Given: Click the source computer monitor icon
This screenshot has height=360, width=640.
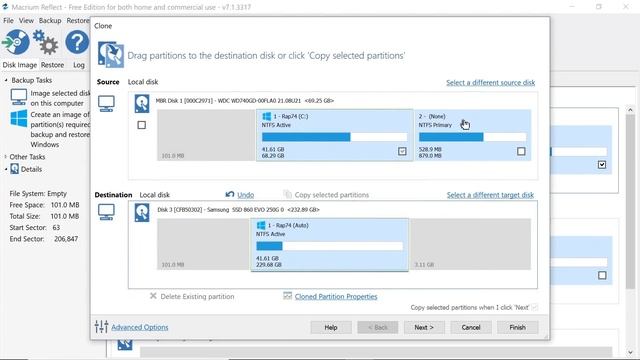Looking at the screenshot, I should click(x=106, y=104).
